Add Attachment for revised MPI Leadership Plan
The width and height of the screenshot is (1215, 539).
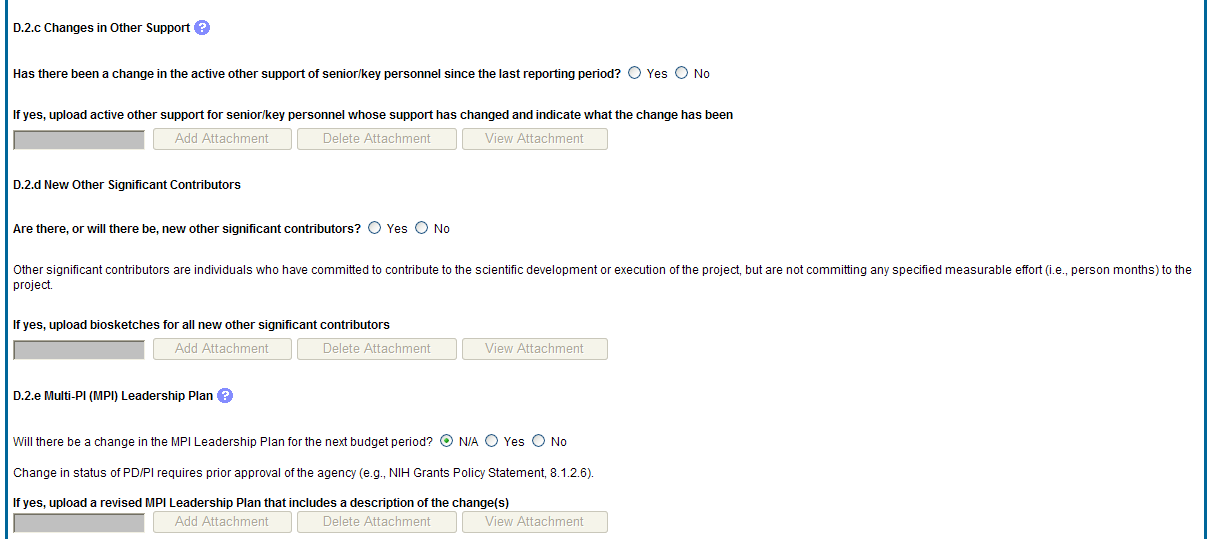click(x=222, y=522)
